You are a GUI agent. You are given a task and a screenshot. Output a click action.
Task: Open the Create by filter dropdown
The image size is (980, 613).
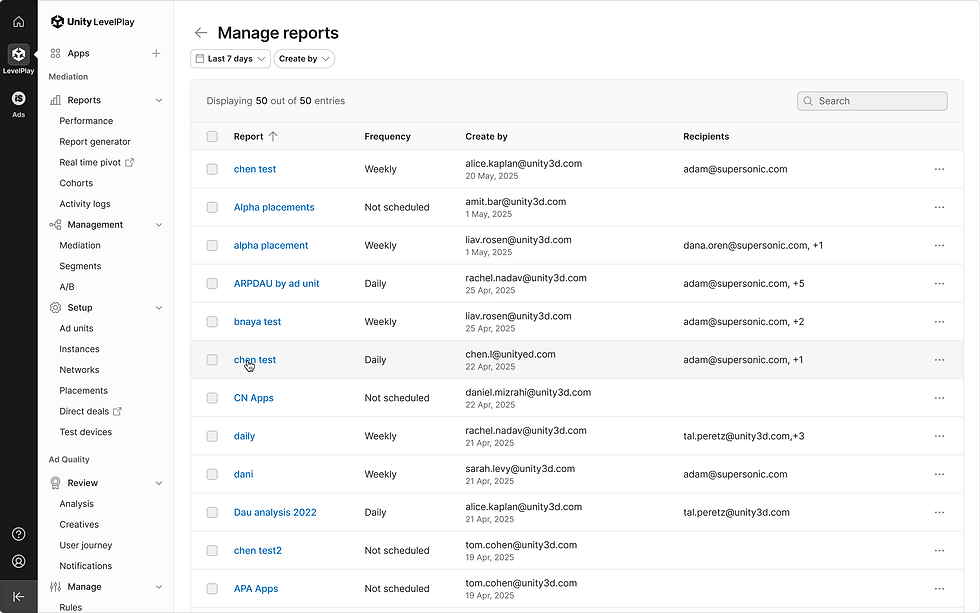click(x=304, y=59)
